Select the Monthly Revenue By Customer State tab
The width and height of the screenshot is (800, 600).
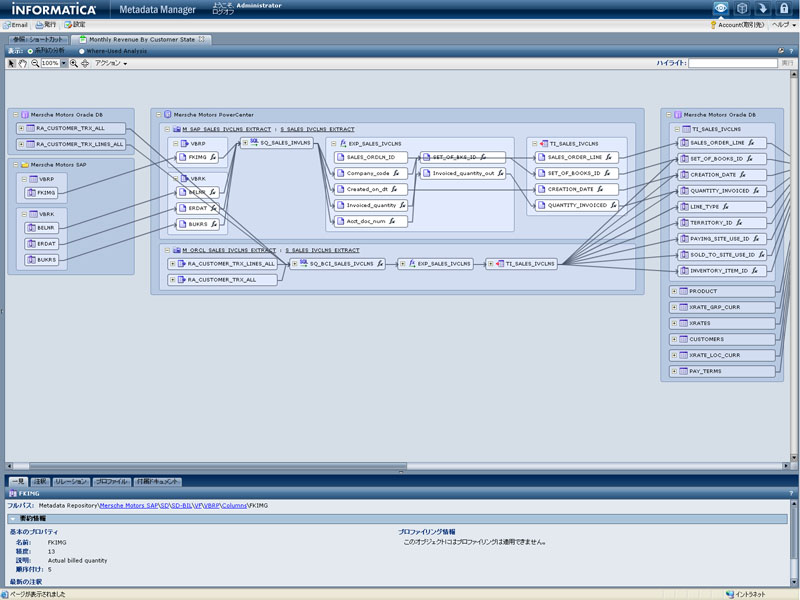tap(141, 39)
